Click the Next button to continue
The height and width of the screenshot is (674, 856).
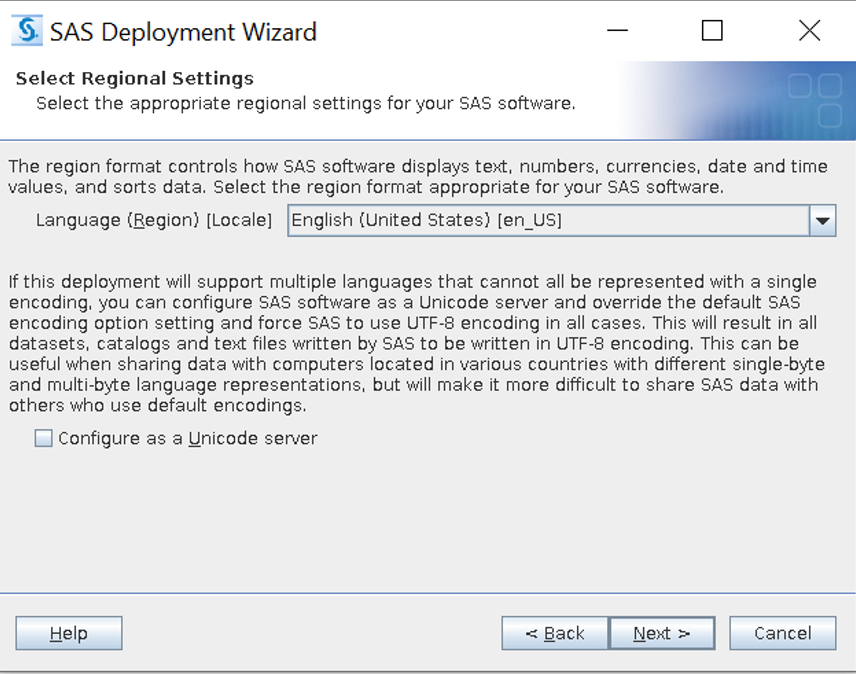tap(661, 633)
